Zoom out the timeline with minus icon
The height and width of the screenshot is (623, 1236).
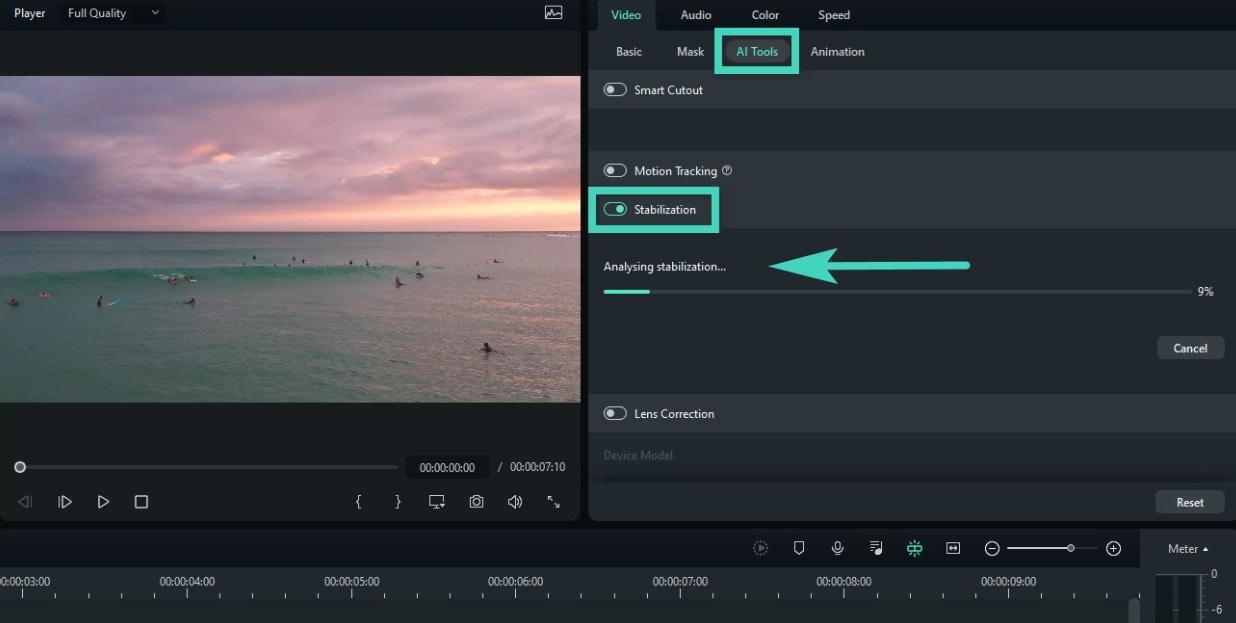(992, 548)
